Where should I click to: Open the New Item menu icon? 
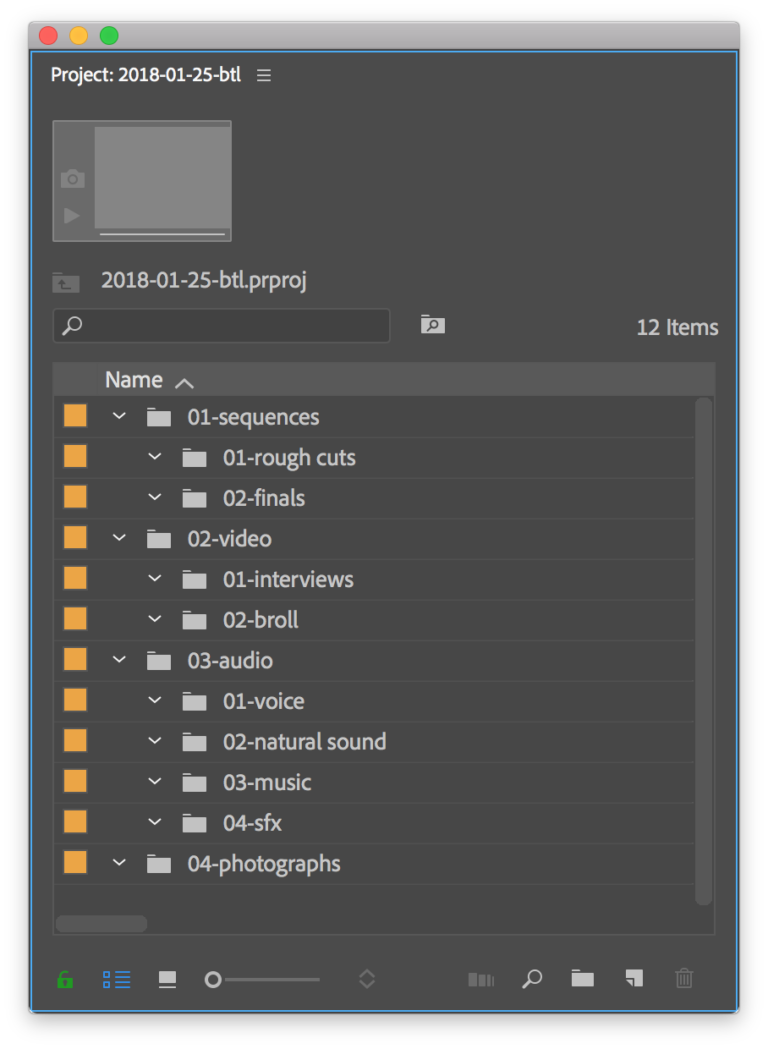633,979
